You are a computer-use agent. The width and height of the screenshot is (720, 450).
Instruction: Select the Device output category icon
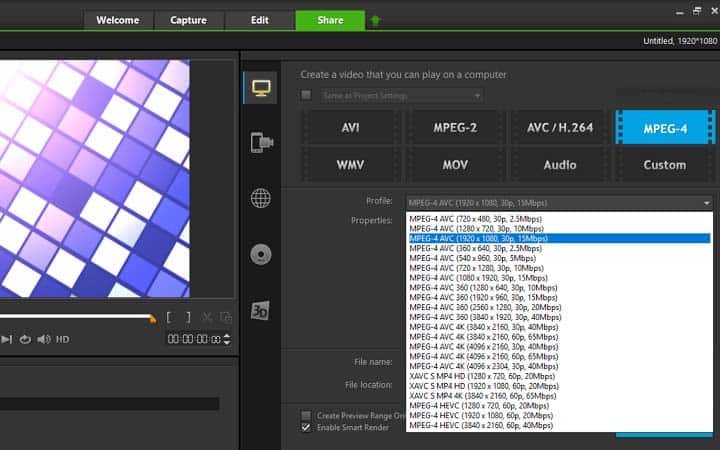click(x=262, y=142)
